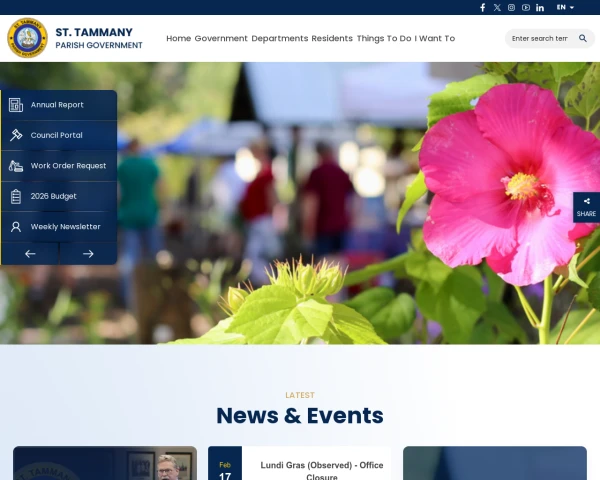Screen dimensions: 600x480
Task: Click the search magnifier icon
Action: pyautogui.click(x=583, y=38)
